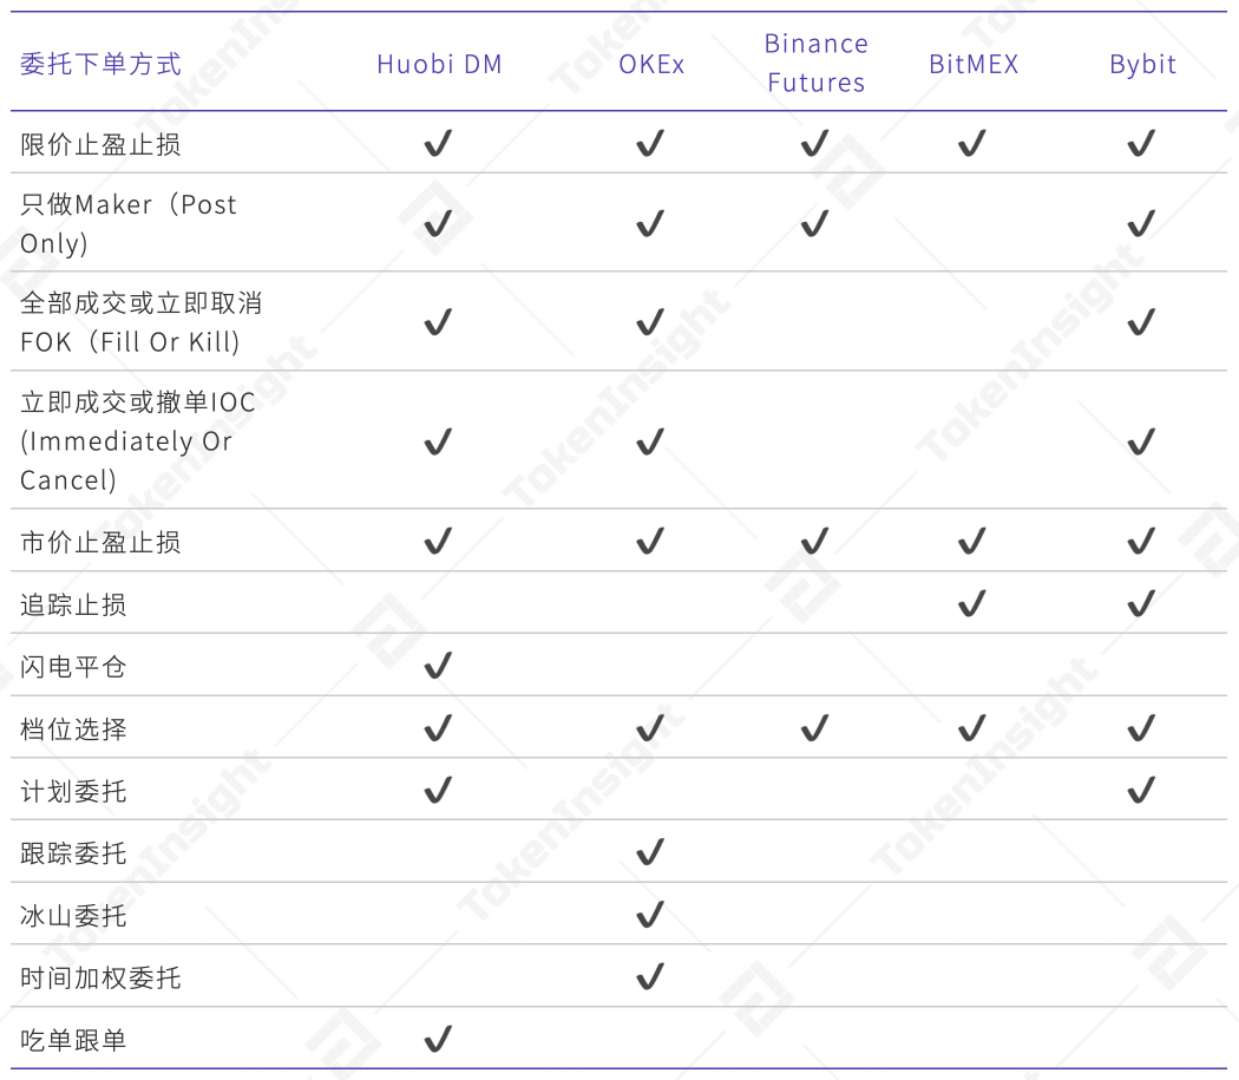Click the 委托下单方式 header label
The image size is (1239, 1080).
coord(100,64)
